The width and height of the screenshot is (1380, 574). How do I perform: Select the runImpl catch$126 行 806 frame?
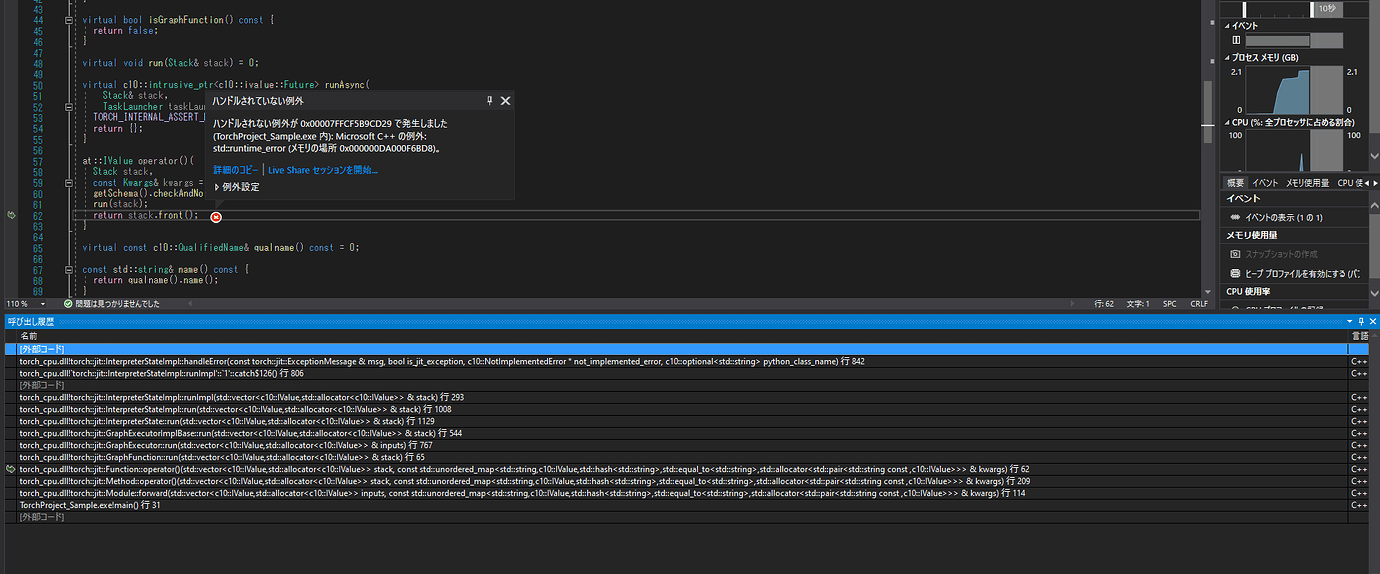[x=686, y=373]
